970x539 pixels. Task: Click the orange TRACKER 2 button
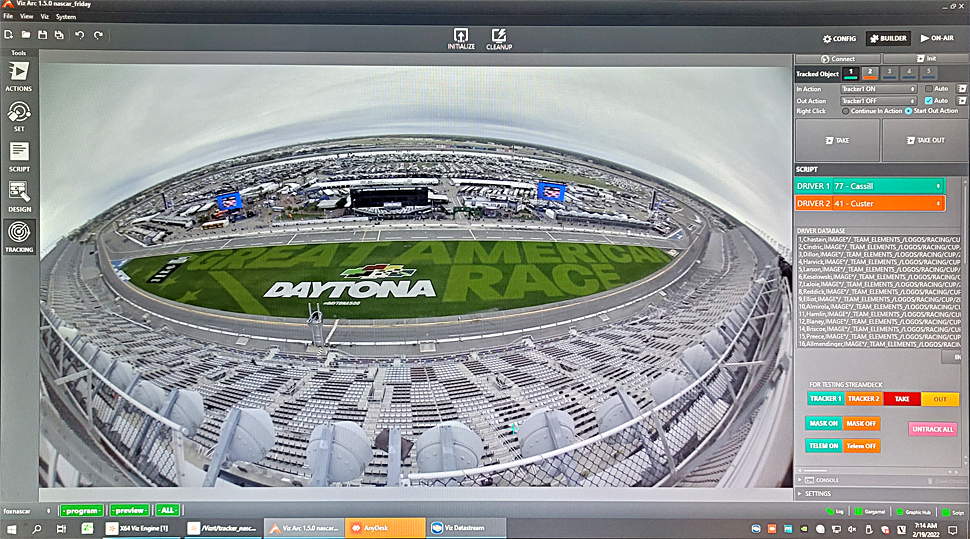point(864,399)
